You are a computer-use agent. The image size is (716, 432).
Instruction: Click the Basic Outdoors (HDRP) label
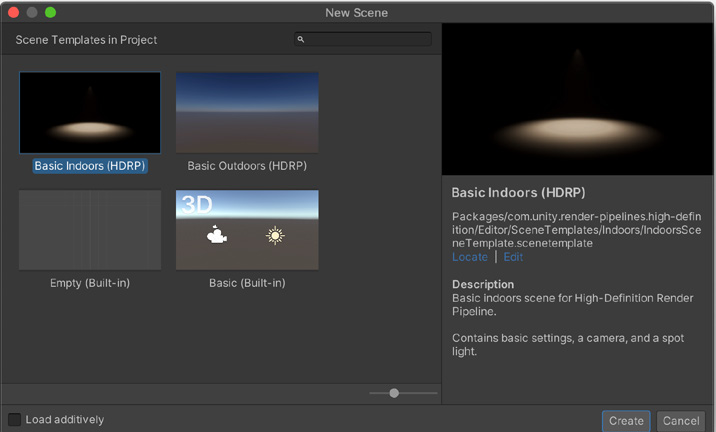(247, 166)
